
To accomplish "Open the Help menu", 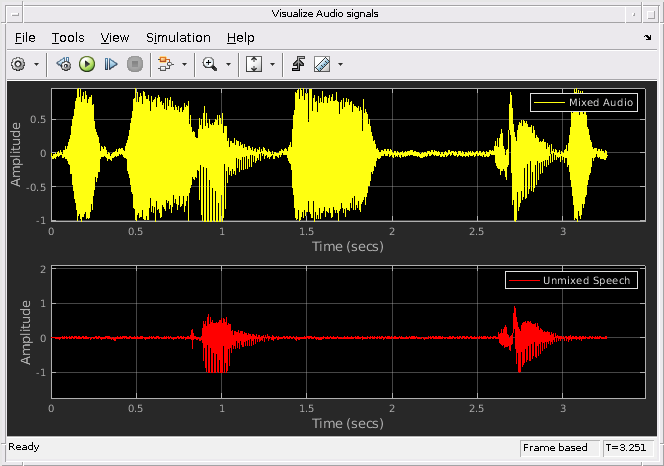I will (x=241, y=38).
